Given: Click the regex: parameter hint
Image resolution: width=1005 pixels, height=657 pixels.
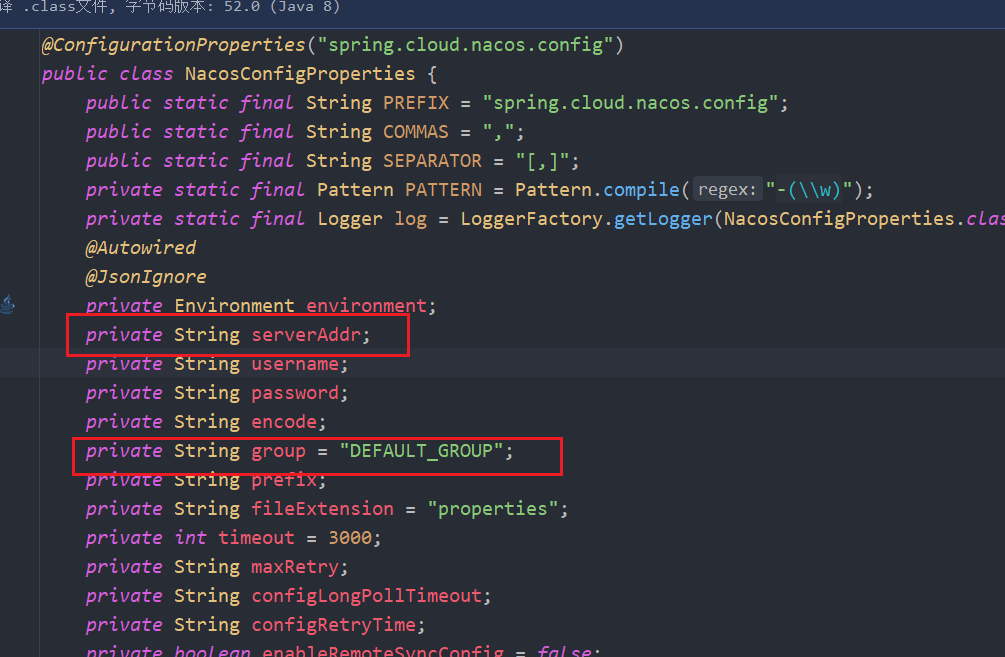Looking at the screenshot, I should coord(727,190).
